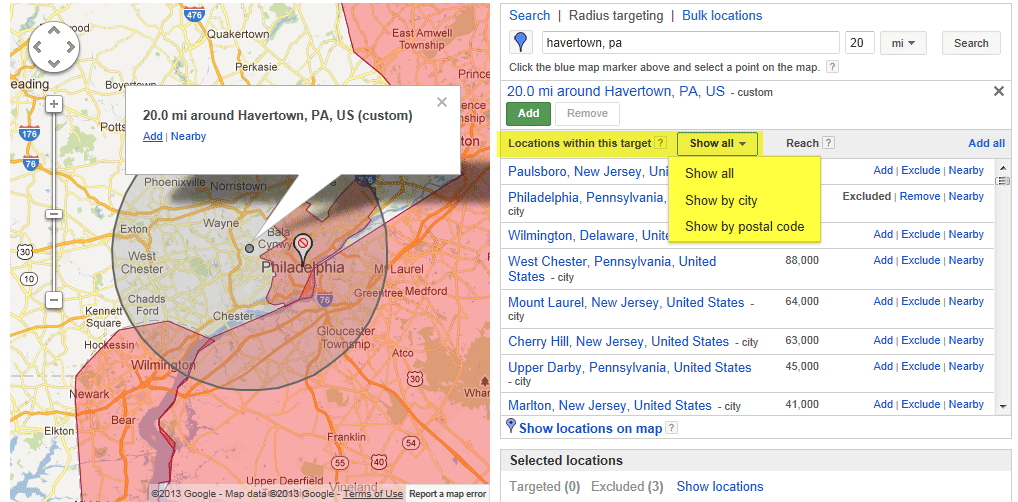This screenshot has height=502, width=1018.
Task: Click the Search button
Action: click(971, 43)
